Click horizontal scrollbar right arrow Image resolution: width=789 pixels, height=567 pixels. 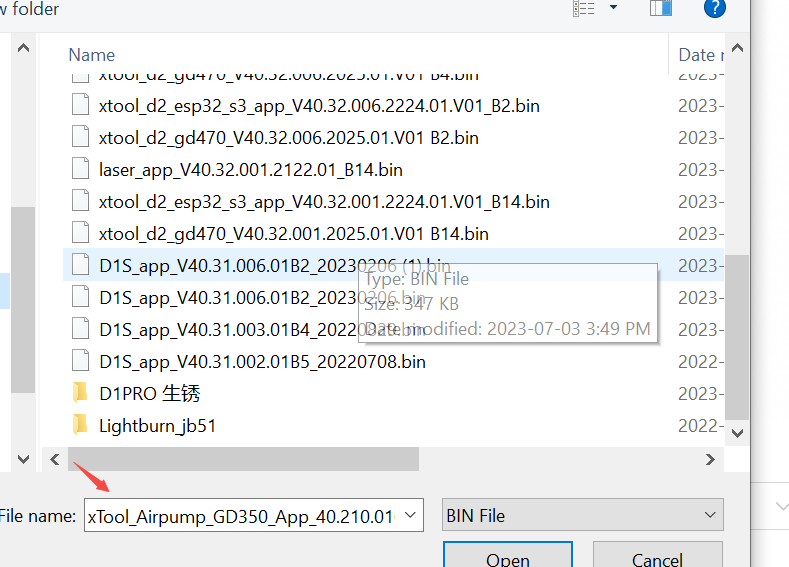pos(711,459)
